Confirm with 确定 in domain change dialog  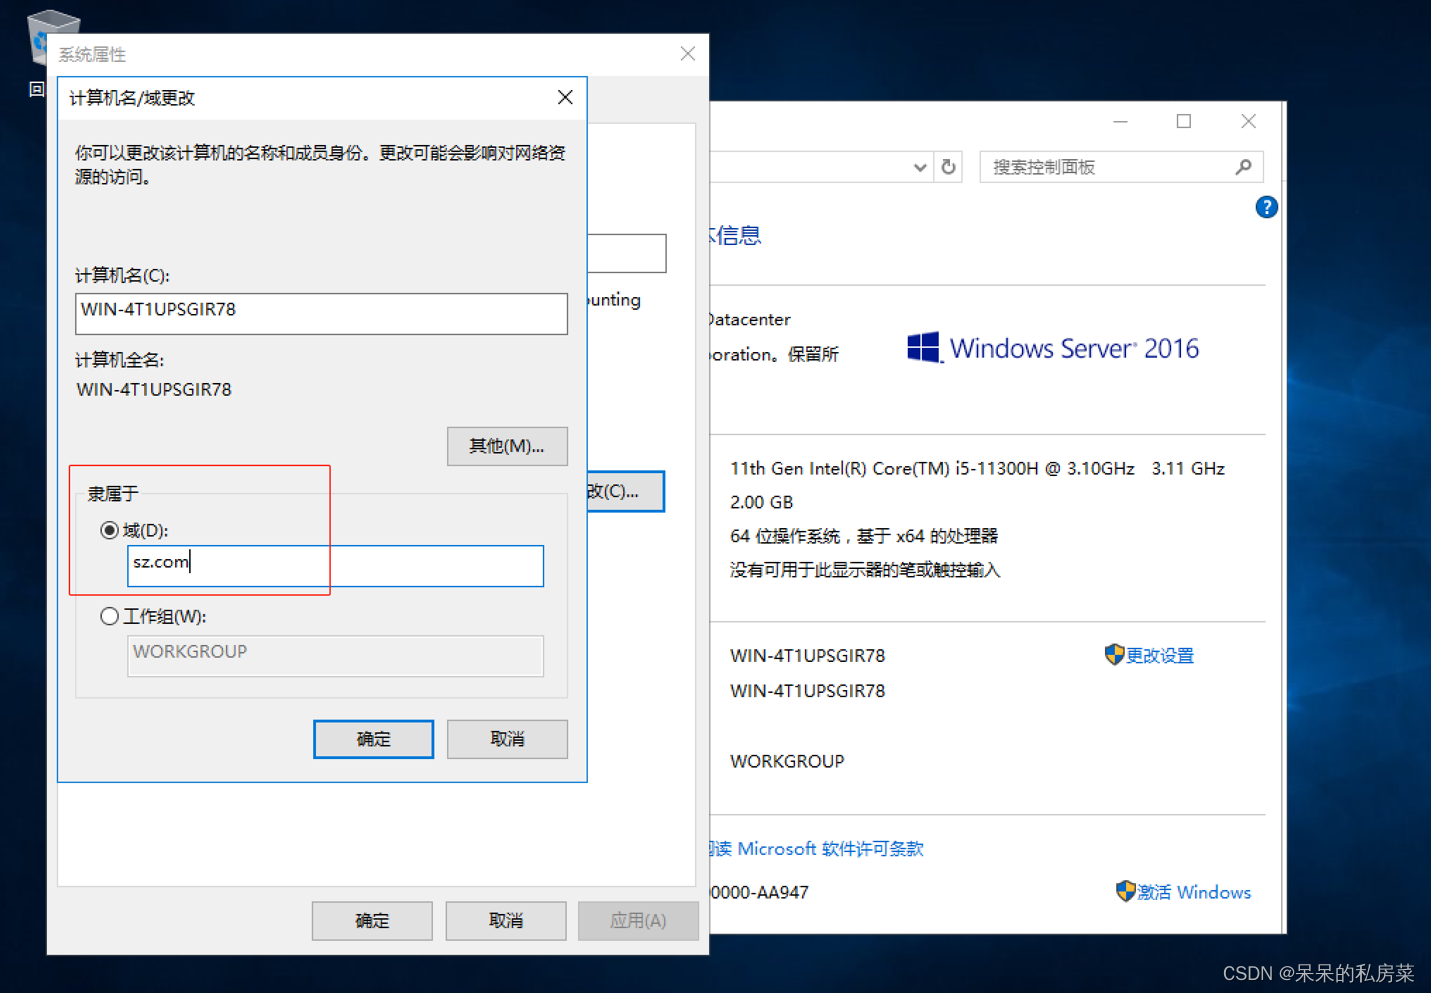click(x=373, y=739)
